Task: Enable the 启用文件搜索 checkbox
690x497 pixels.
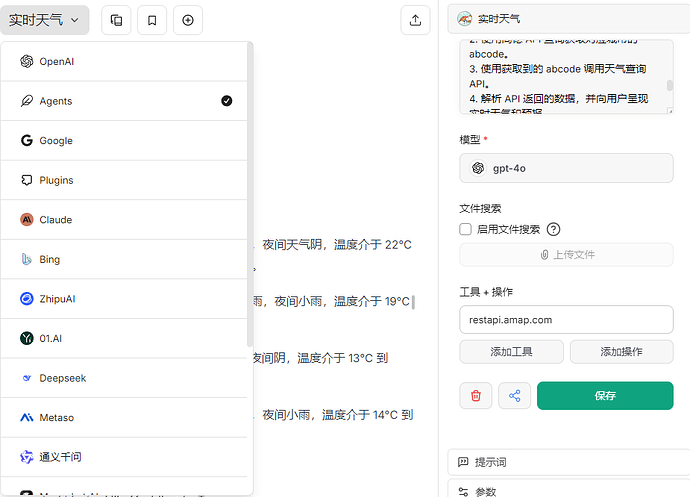Action: tap(465, 229)
